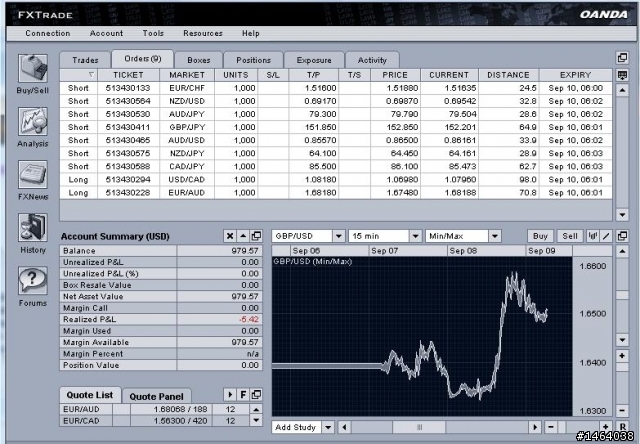
Task: Click the chart vertical scroll-down arrow
Action: click(x=622, y=340)
